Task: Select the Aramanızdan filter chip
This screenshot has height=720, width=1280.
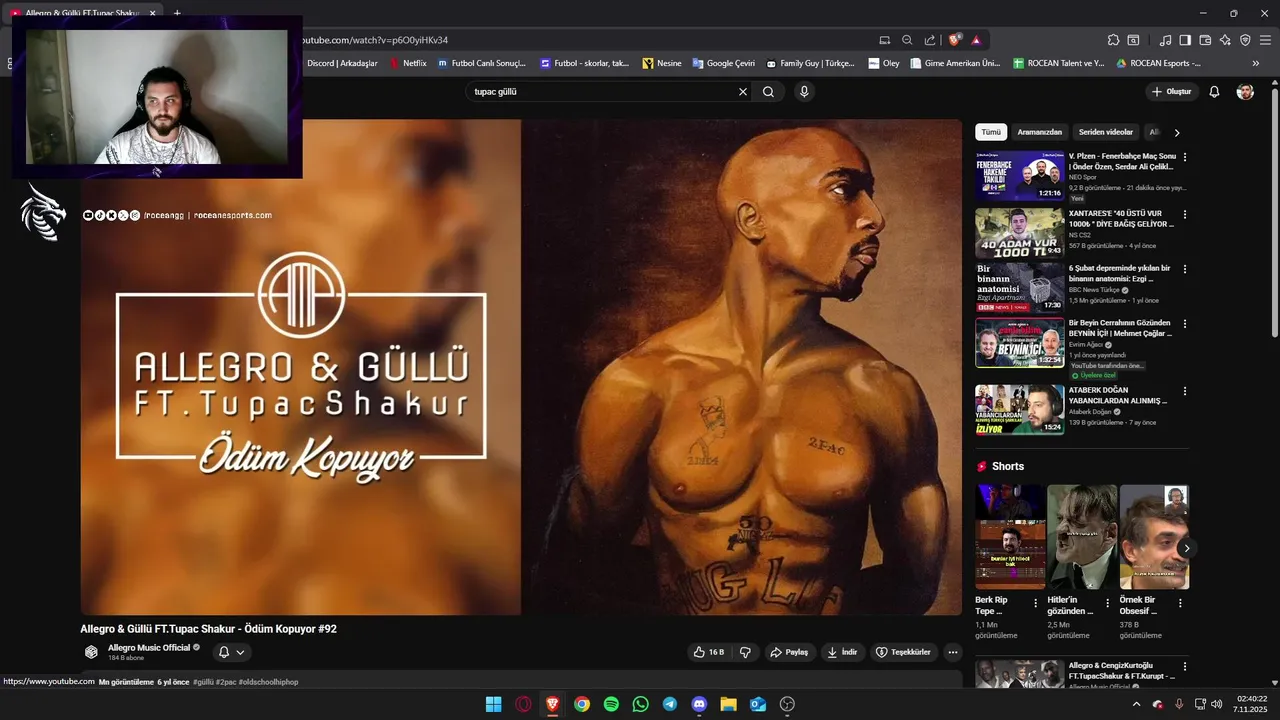Action: pos(1039,132)
